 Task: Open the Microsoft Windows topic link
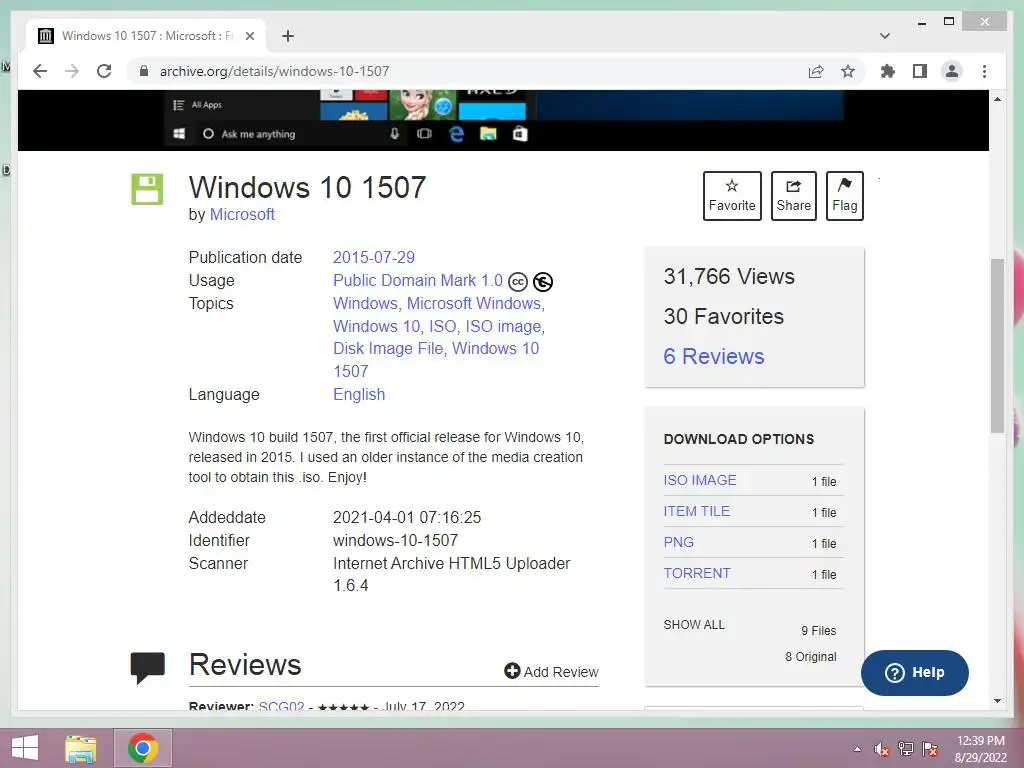[x=474, y=303]
